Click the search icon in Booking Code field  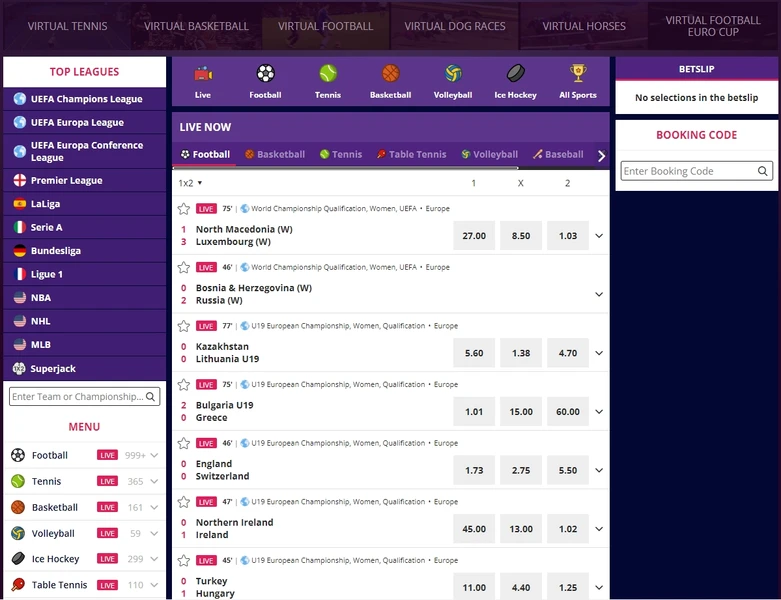click(763, 171)
